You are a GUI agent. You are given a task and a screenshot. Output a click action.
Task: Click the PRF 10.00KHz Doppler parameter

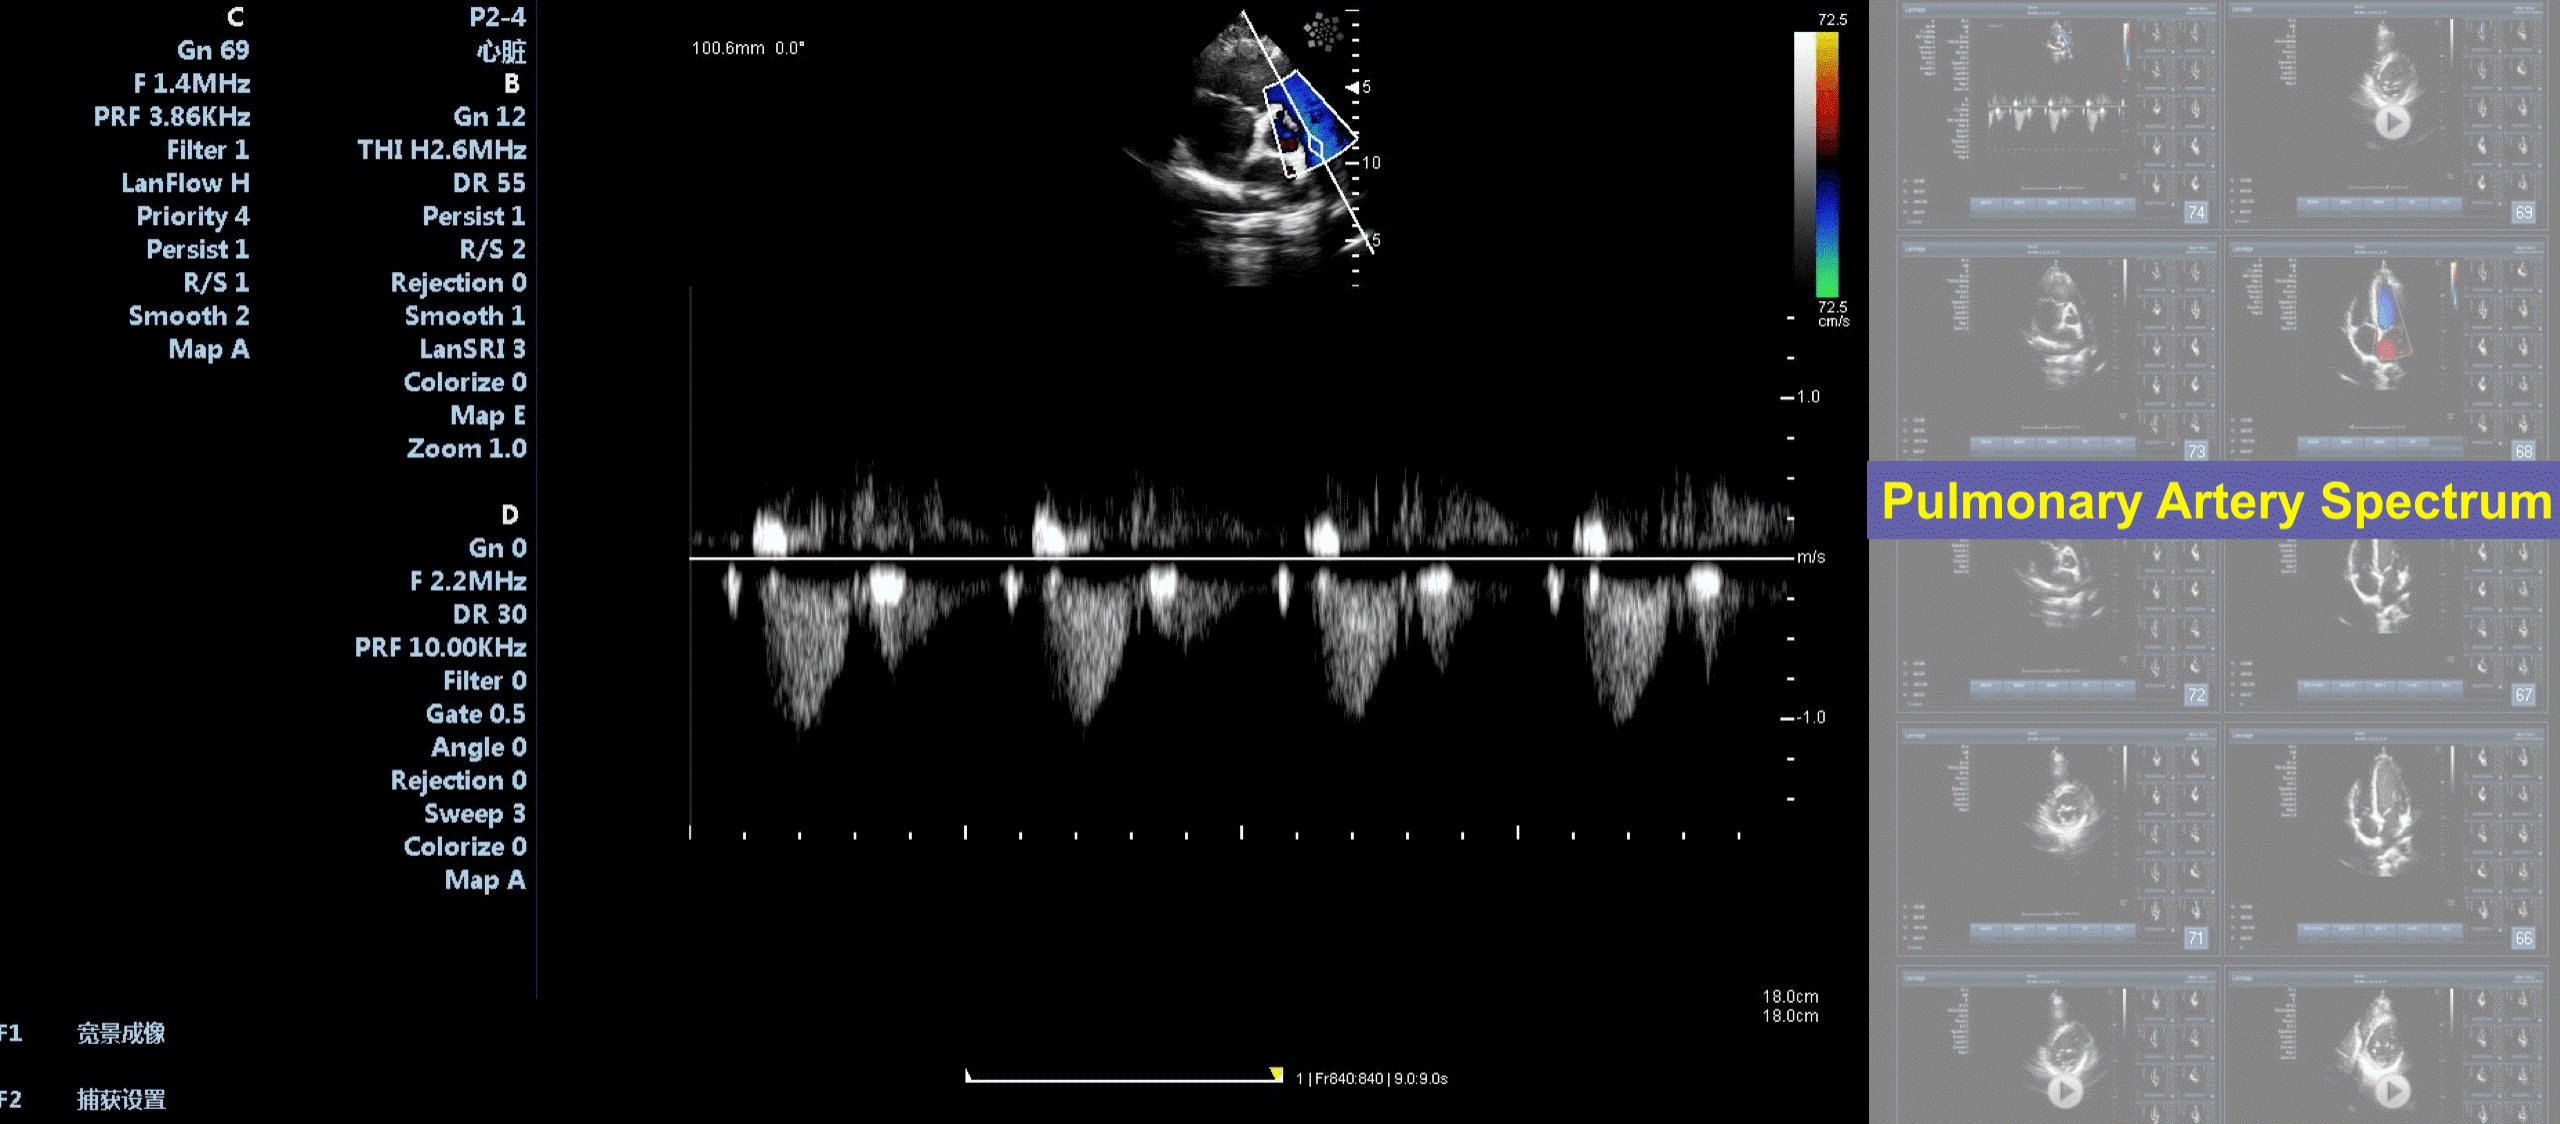tap(440, 648)
